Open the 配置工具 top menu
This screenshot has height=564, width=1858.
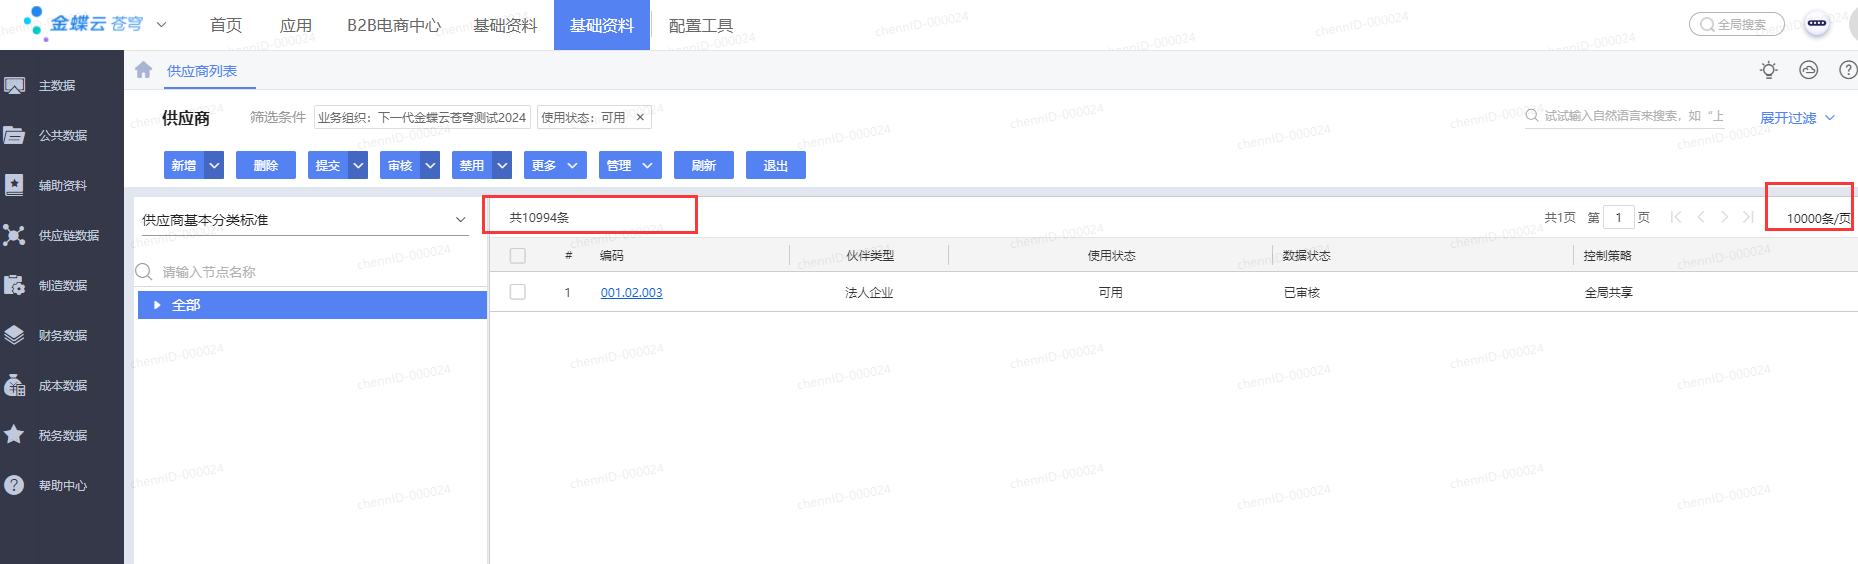[x=701, y=25]
